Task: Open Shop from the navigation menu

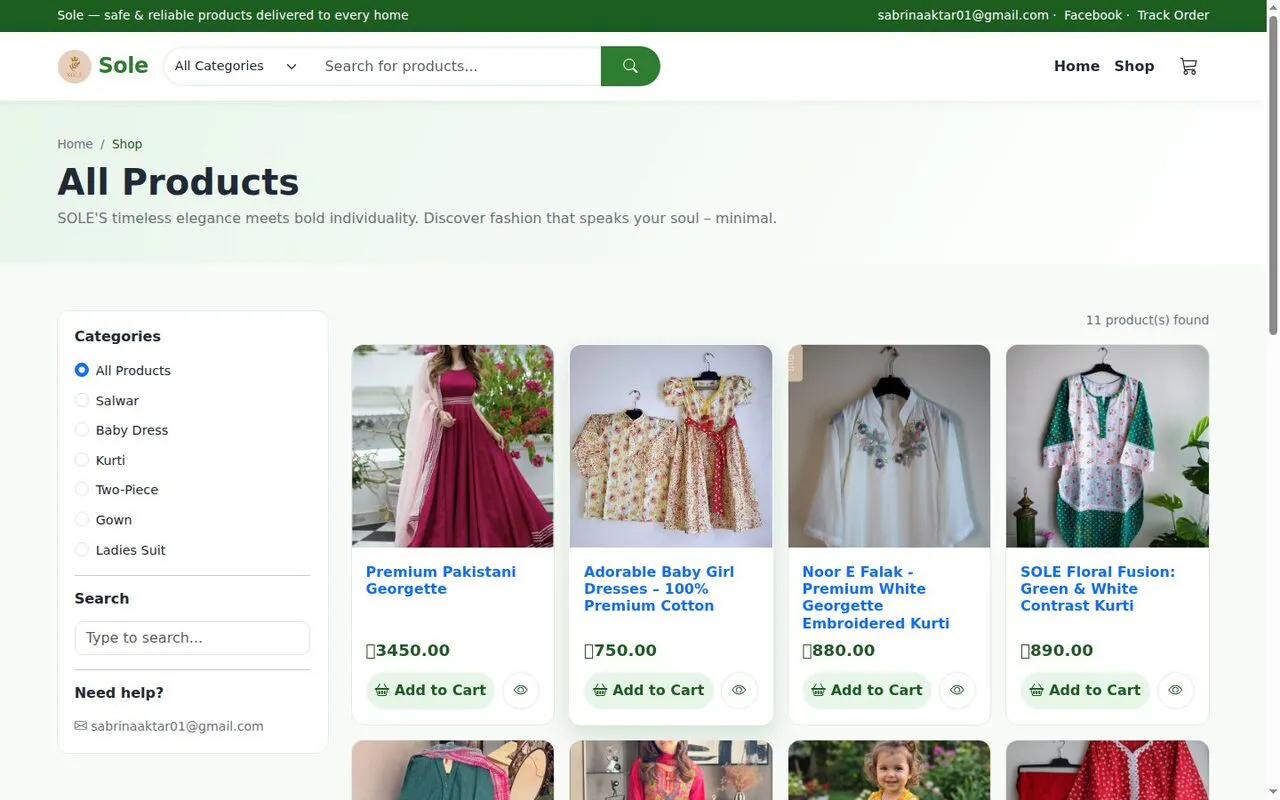Action: (1134, 66)
